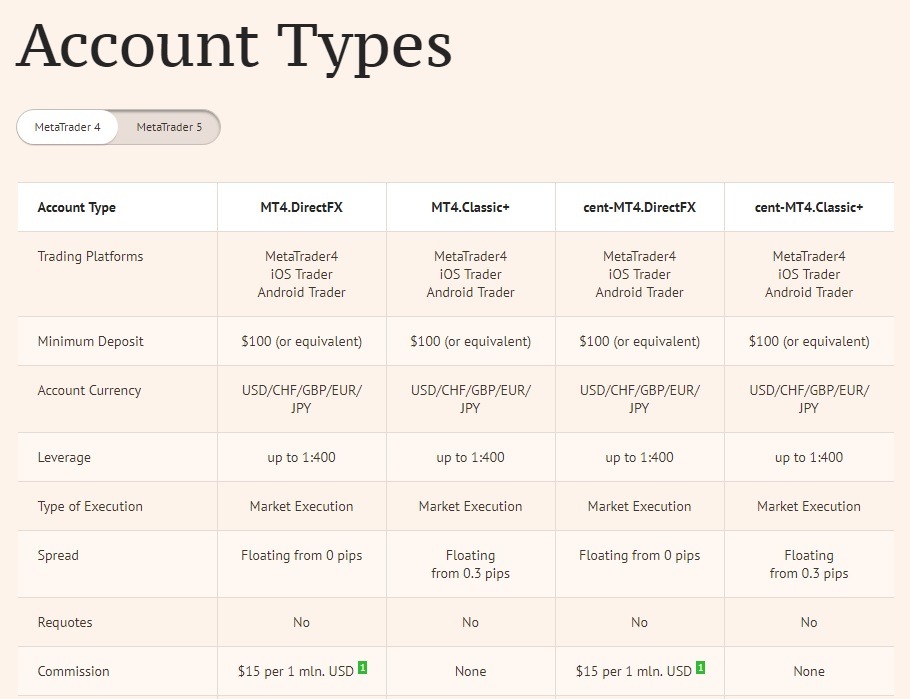Click Spread value for MT4.DirectFX
Screen dimensions: 910x699
tap(302, 556)
